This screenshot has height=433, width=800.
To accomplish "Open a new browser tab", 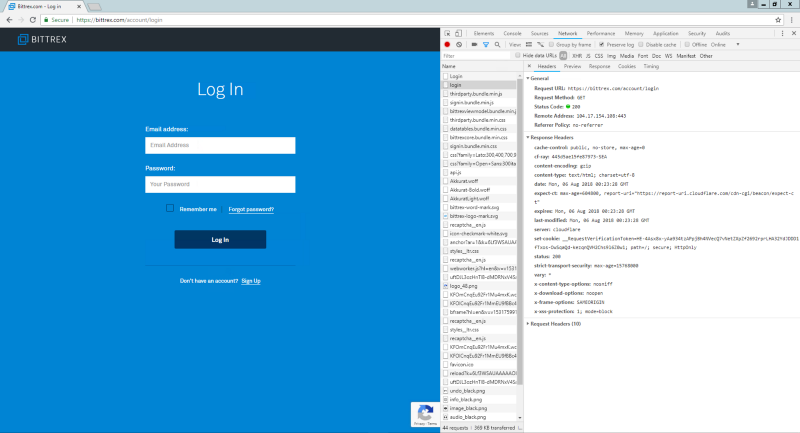I will pos(94,7).
